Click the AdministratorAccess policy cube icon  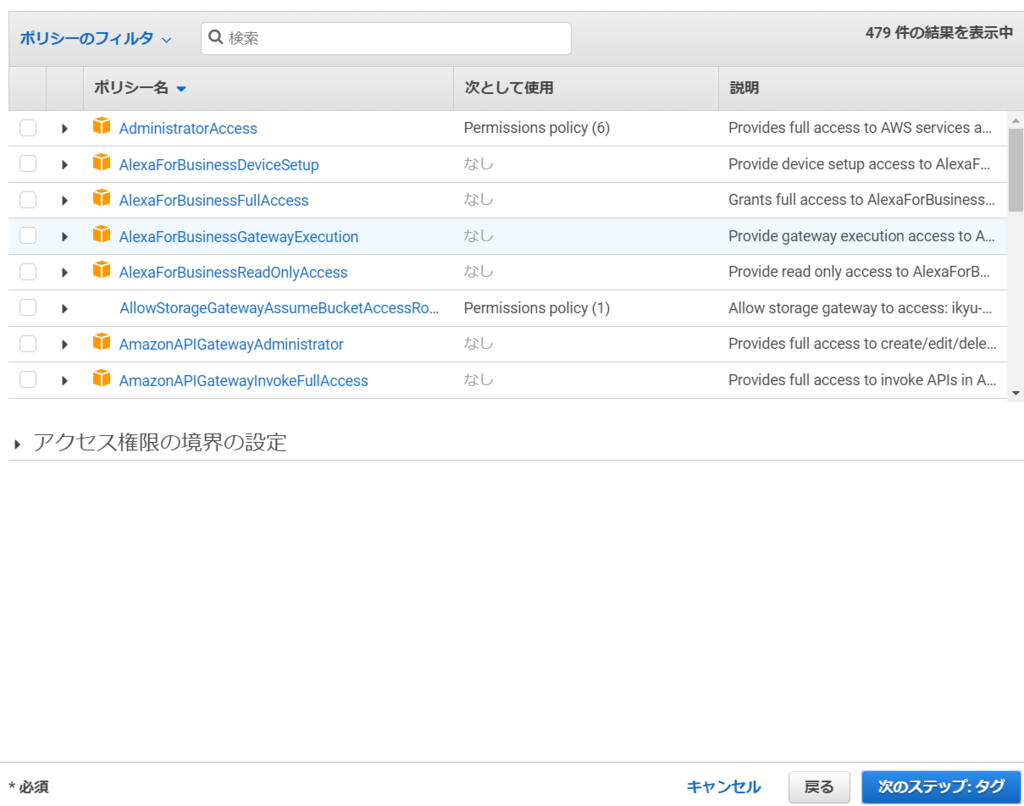click(x=101, y=126)
